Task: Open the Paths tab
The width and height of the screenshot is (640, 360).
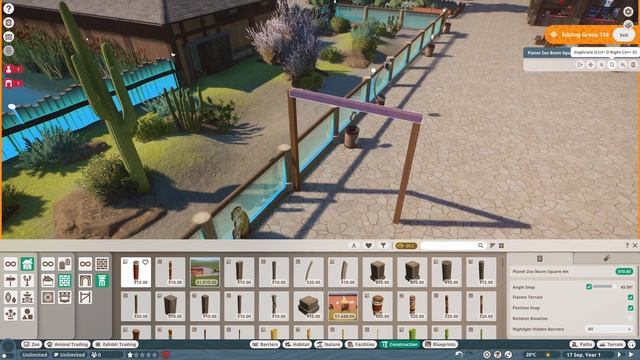Action: (x=582, y=344)
